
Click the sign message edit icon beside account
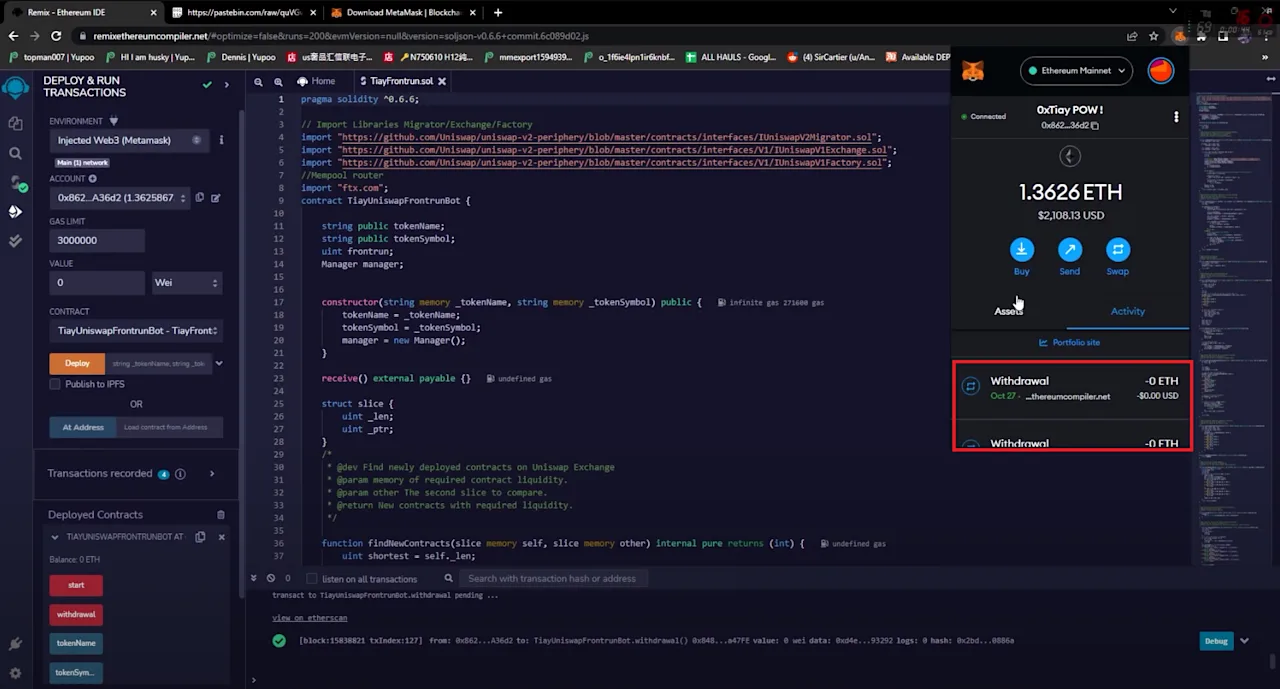[215, 198]
